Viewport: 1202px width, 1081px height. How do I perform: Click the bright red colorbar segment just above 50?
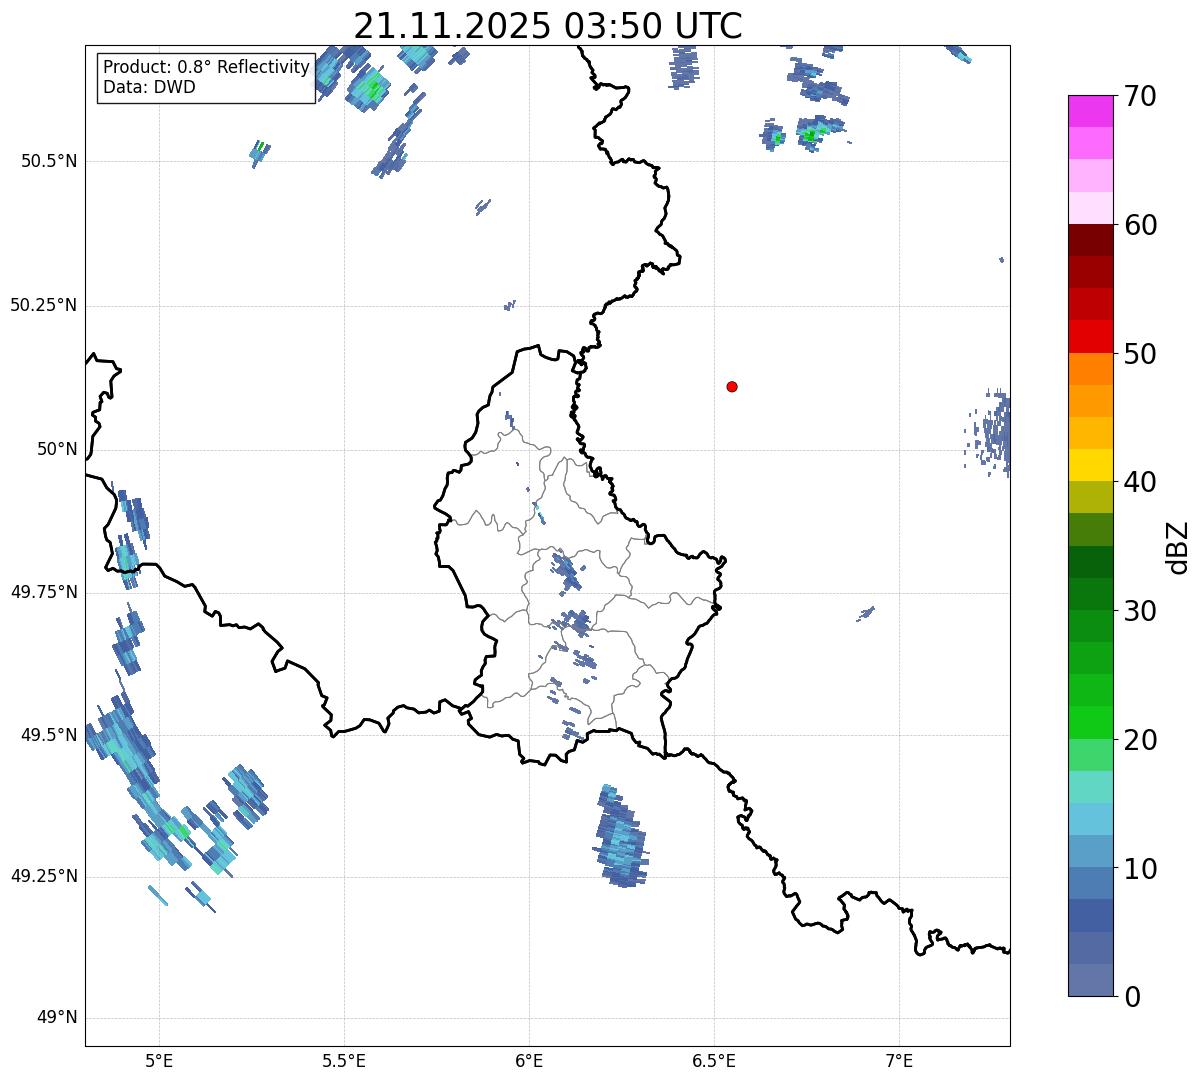tap(1090, 337)
